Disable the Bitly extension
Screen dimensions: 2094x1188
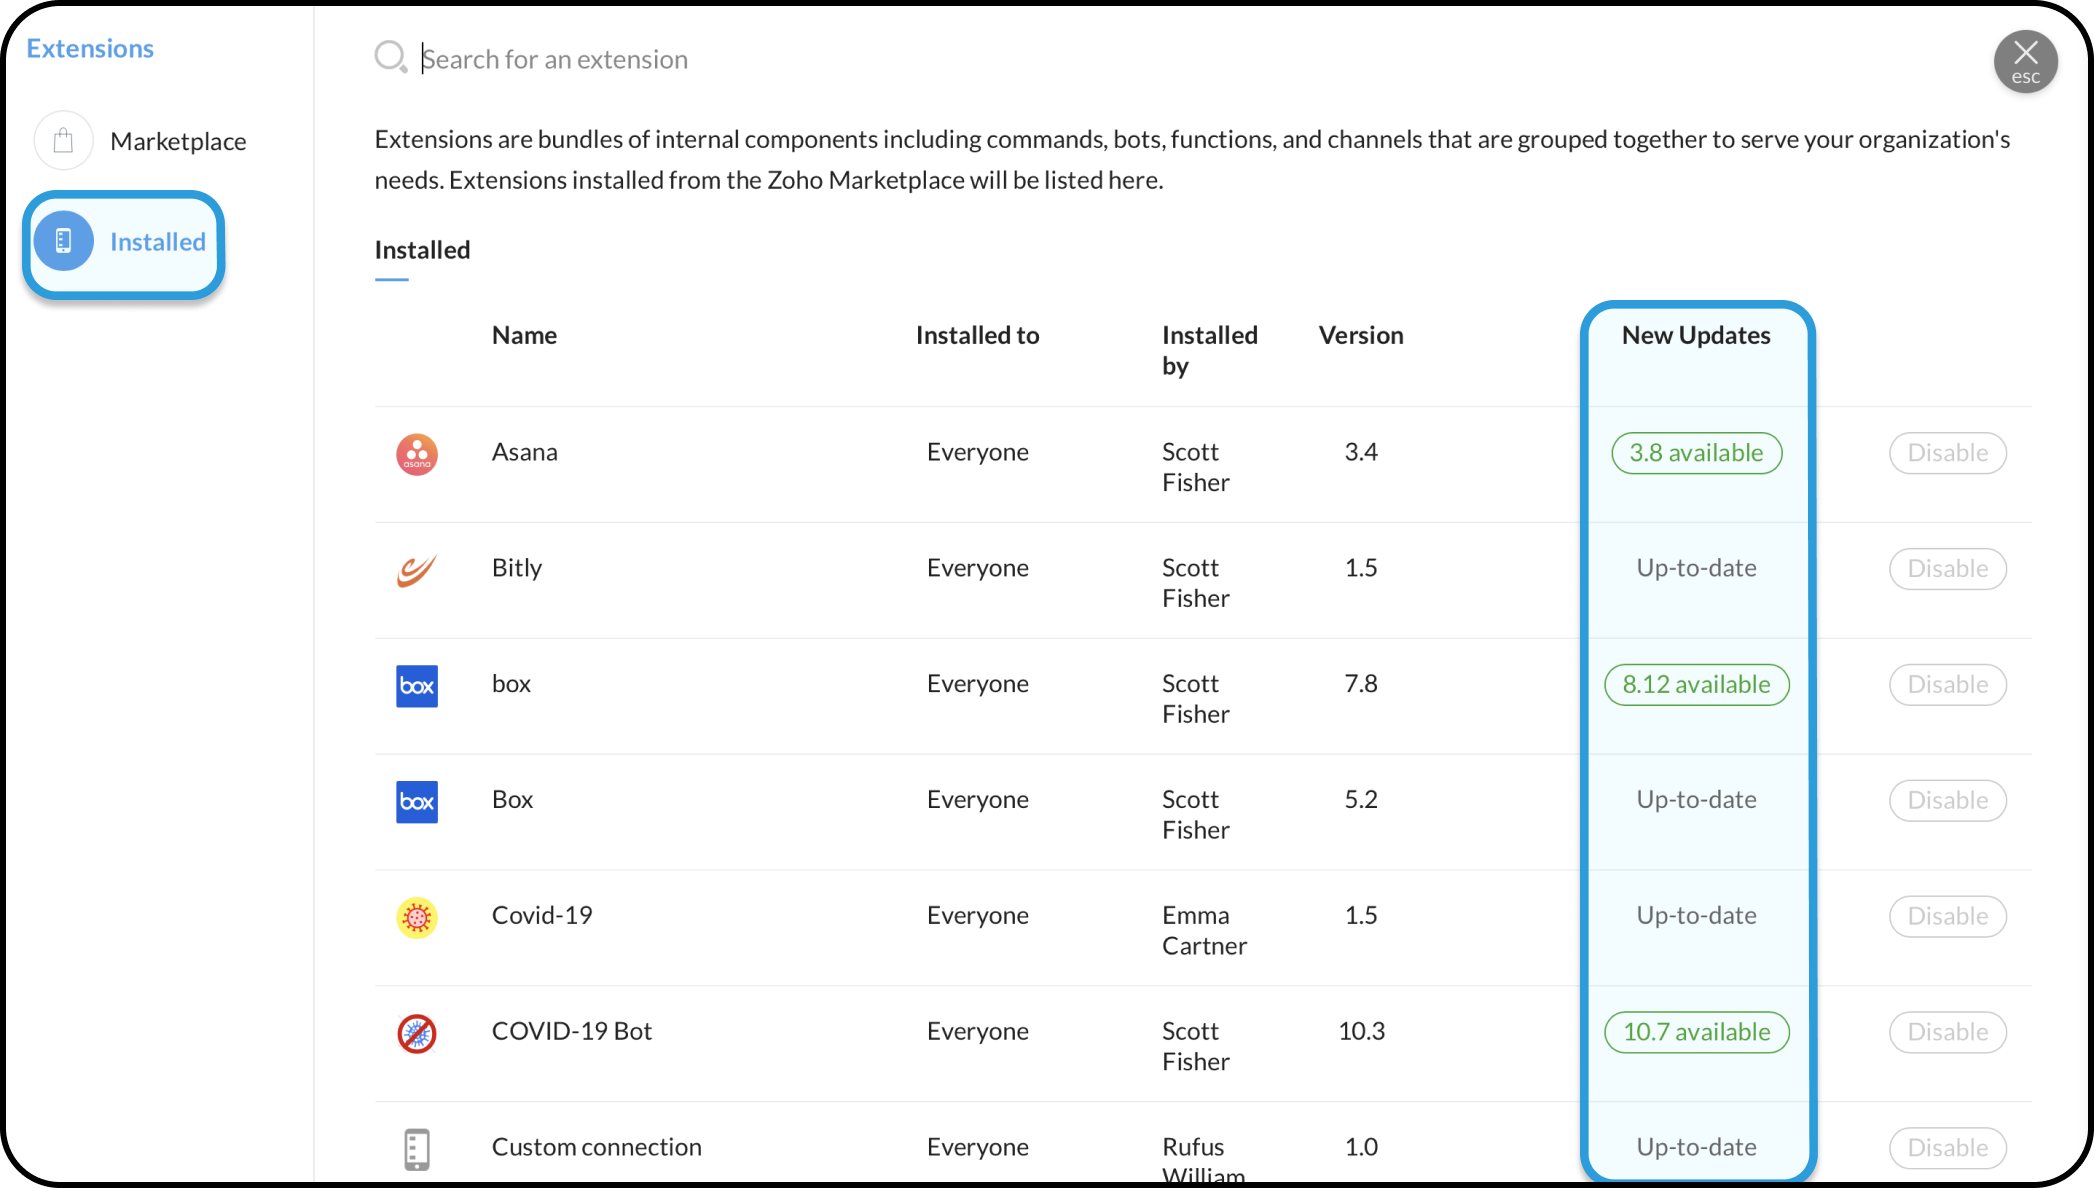[x=1947, y=569]
